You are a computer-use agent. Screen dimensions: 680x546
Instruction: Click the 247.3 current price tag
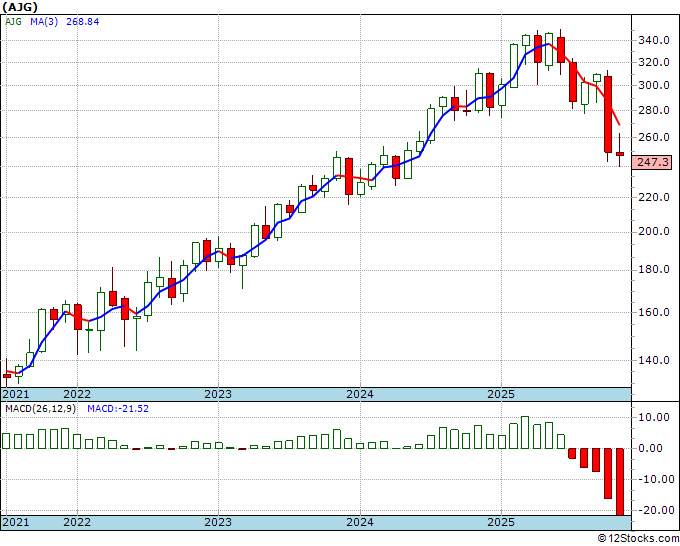coord(653,163)
